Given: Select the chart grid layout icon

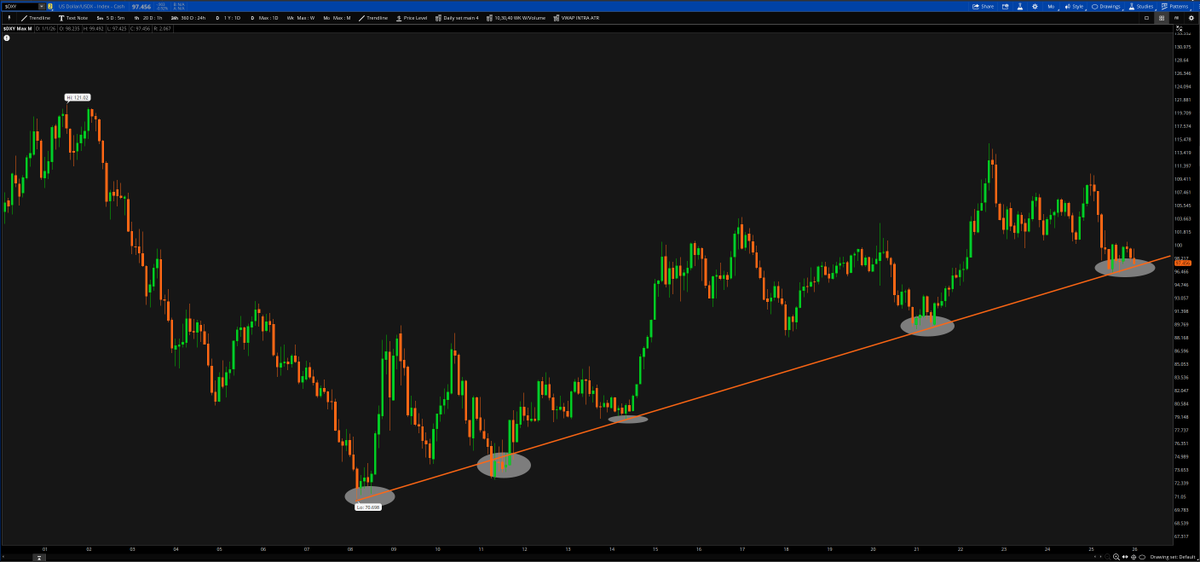Looking at the screenshot, I should pyautogui.click(x=1161, y=18).
